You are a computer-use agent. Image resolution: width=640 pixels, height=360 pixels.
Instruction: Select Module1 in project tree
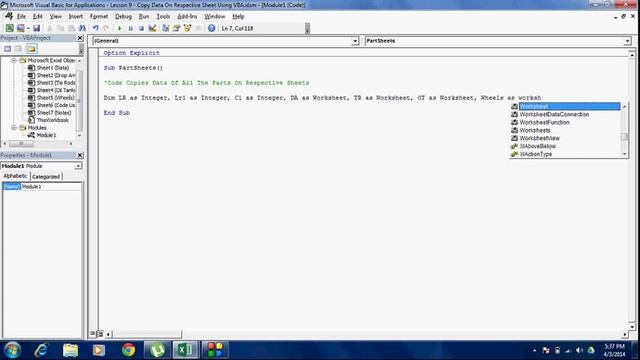tap(46, 135)
